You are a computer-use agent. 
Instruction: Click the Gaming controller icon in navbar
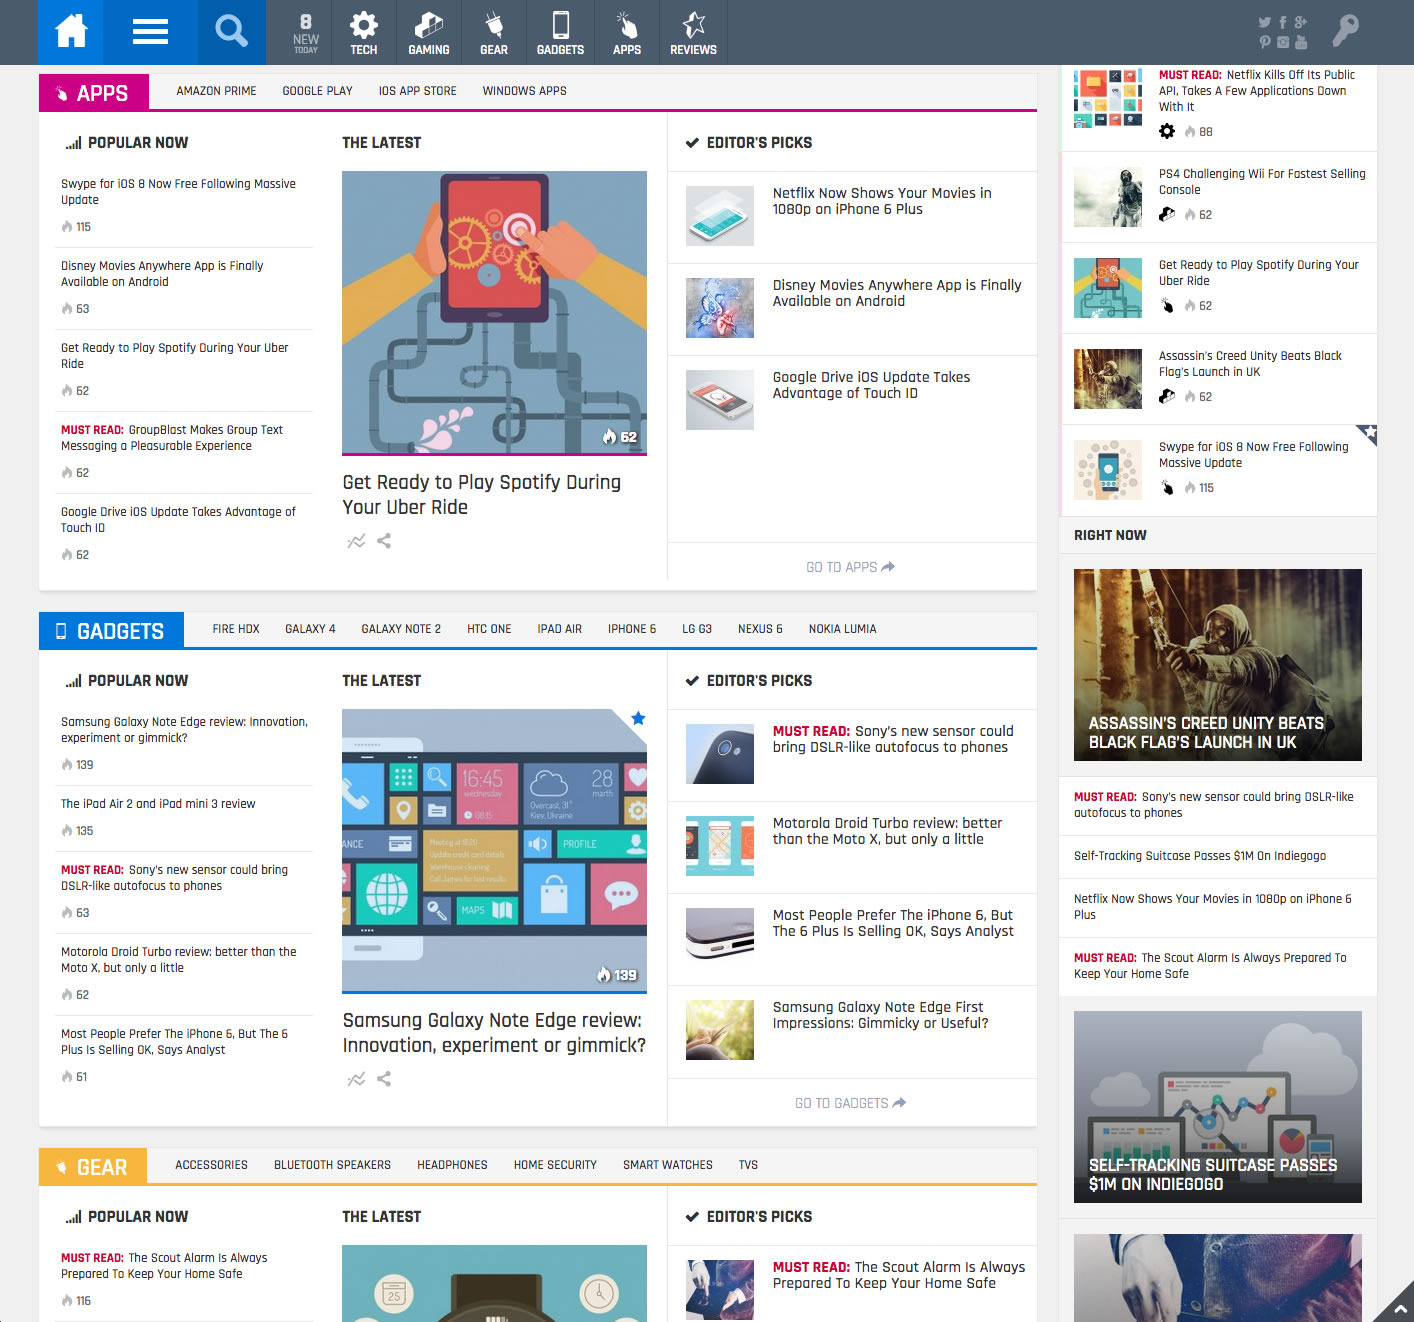(428, 32)
